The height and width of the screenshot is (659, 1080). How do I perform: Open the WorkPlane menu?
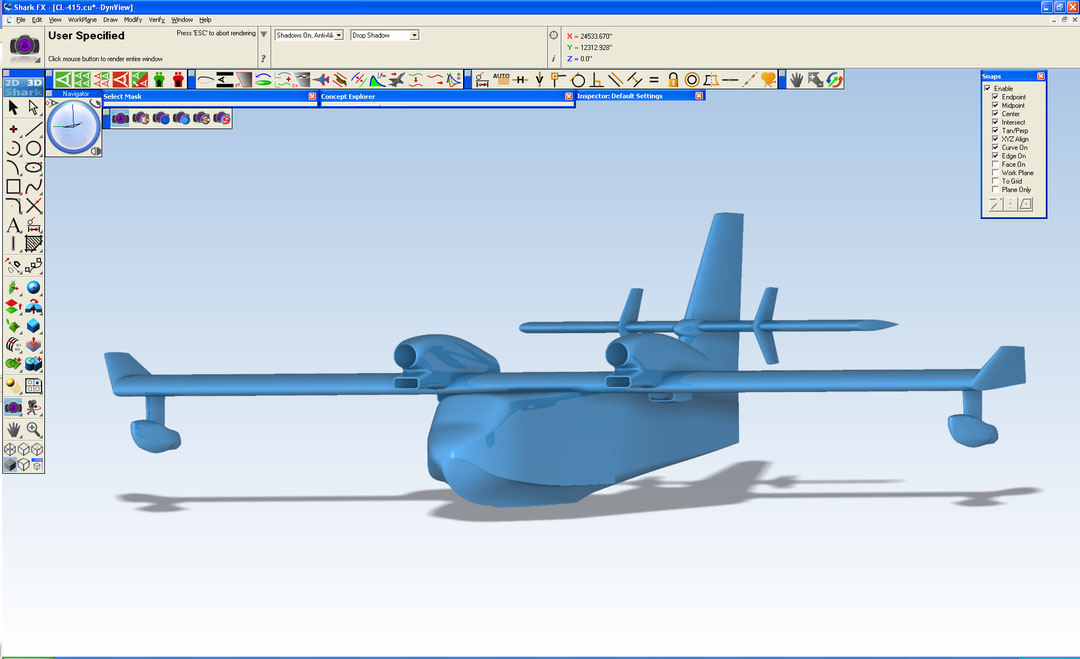point(82,20)
